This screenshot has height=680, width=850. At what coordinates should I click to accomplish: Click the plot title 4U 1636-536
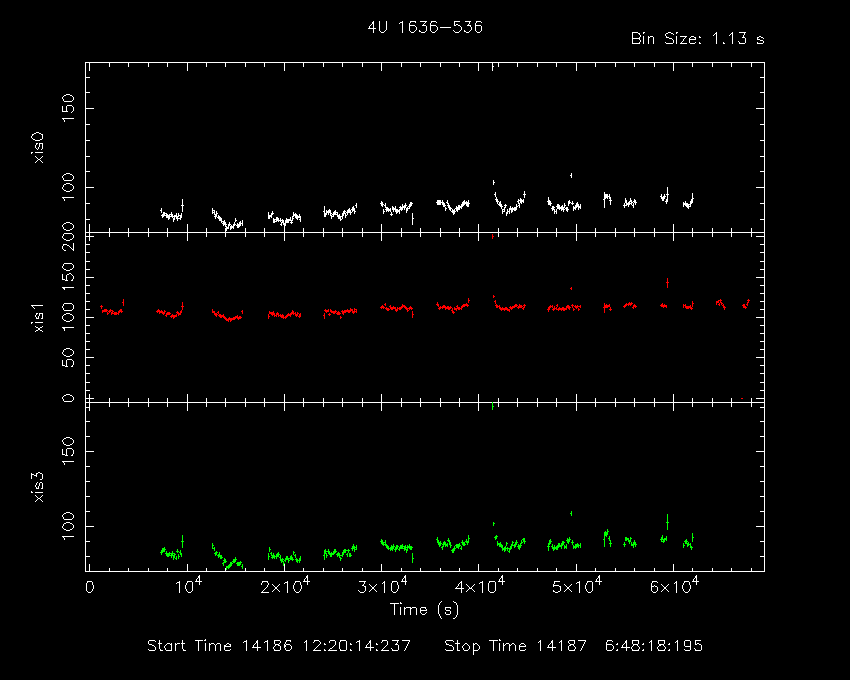[x=425, y=28]
